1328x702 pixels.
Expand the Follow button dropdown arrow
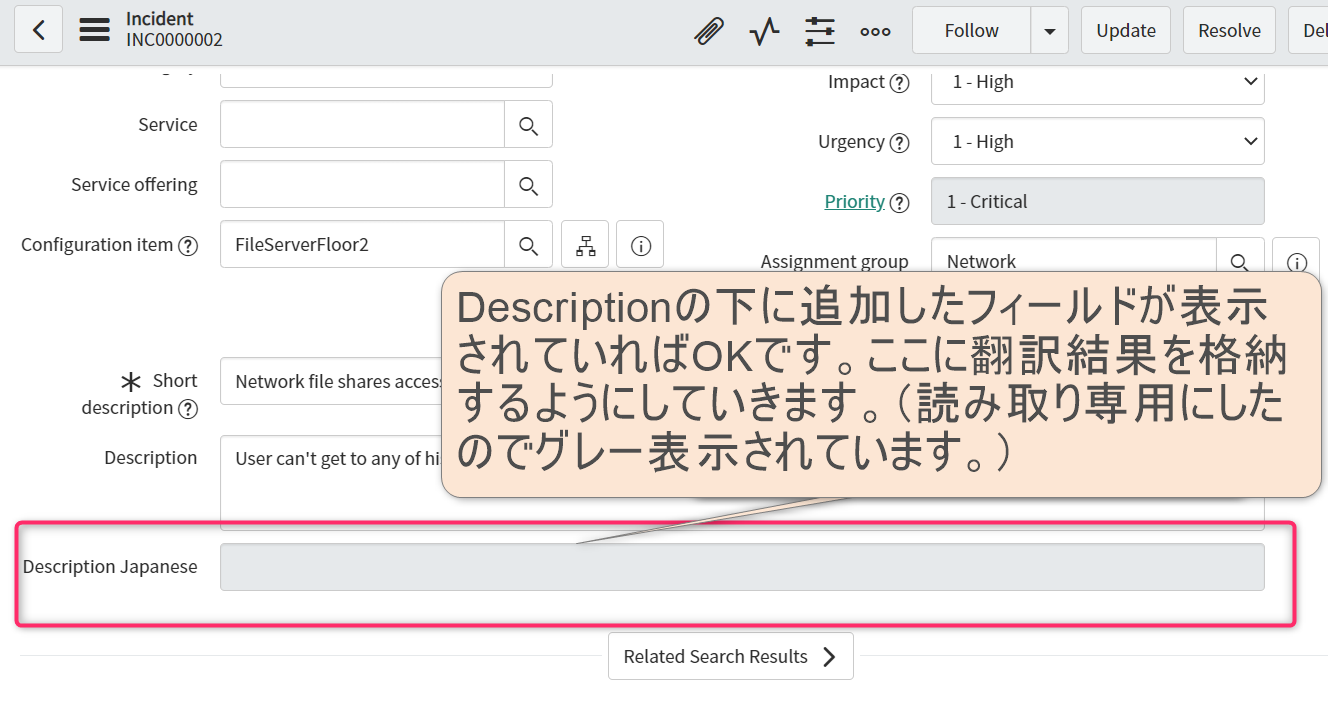click(1049, 30)
